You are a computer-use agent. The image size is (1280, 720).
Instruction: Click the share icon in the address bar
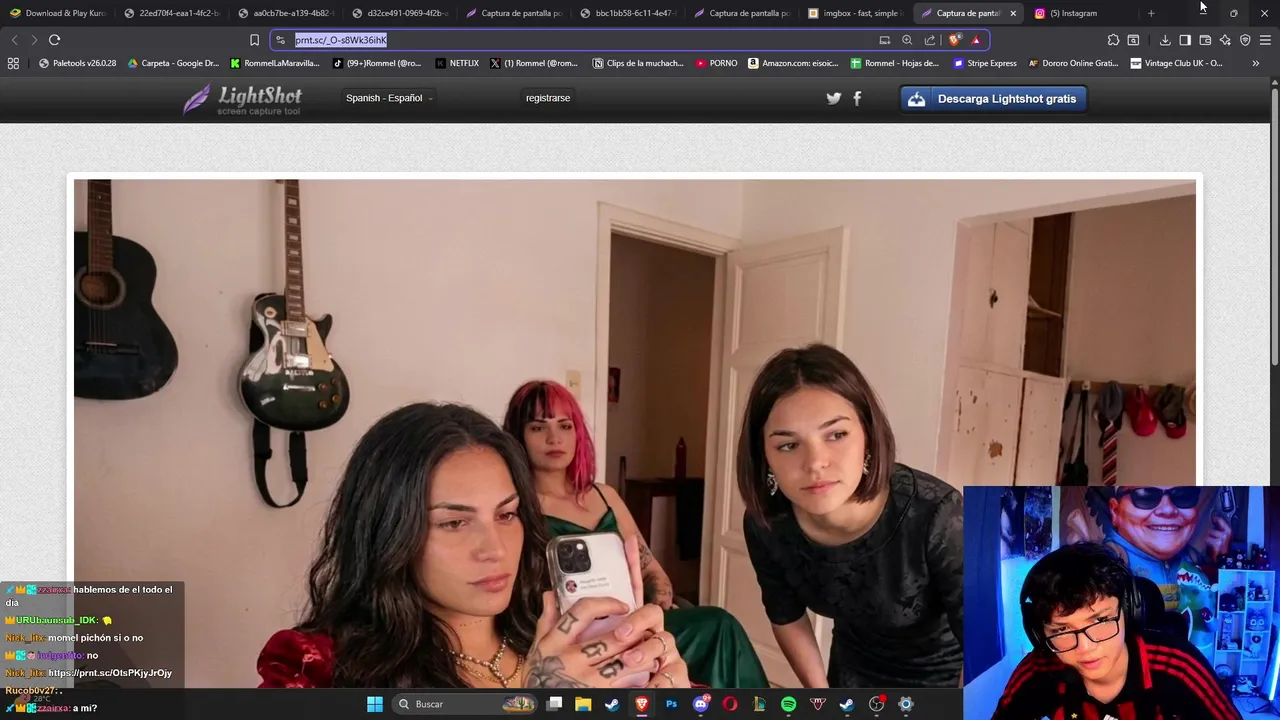tap(930, 40)
